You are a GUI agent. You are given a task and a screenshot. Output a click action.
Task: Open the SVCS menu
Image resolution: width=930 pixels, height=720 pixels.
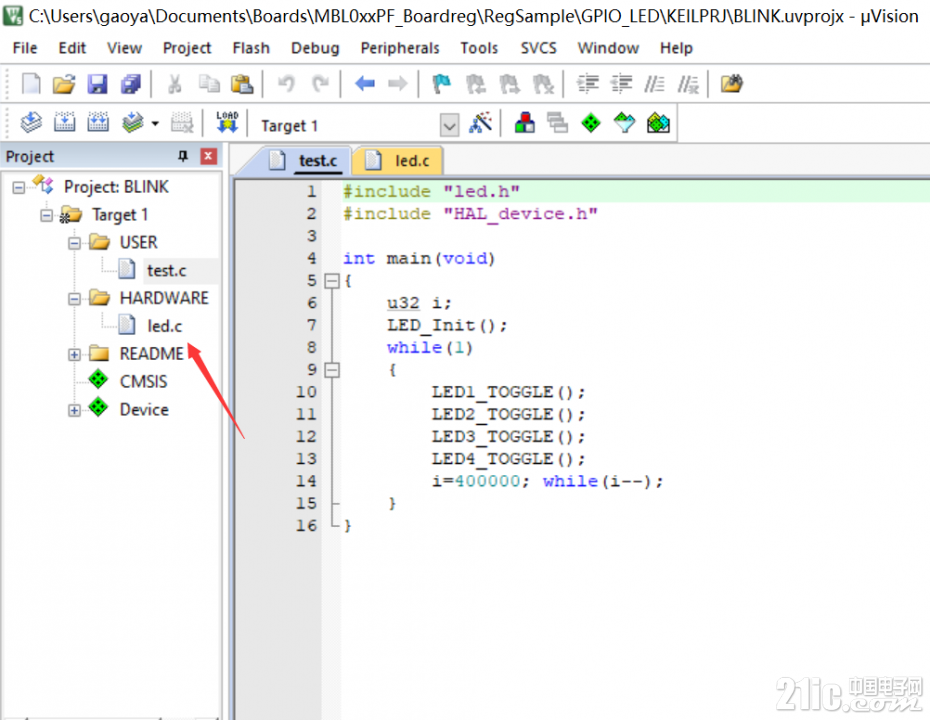539,48
